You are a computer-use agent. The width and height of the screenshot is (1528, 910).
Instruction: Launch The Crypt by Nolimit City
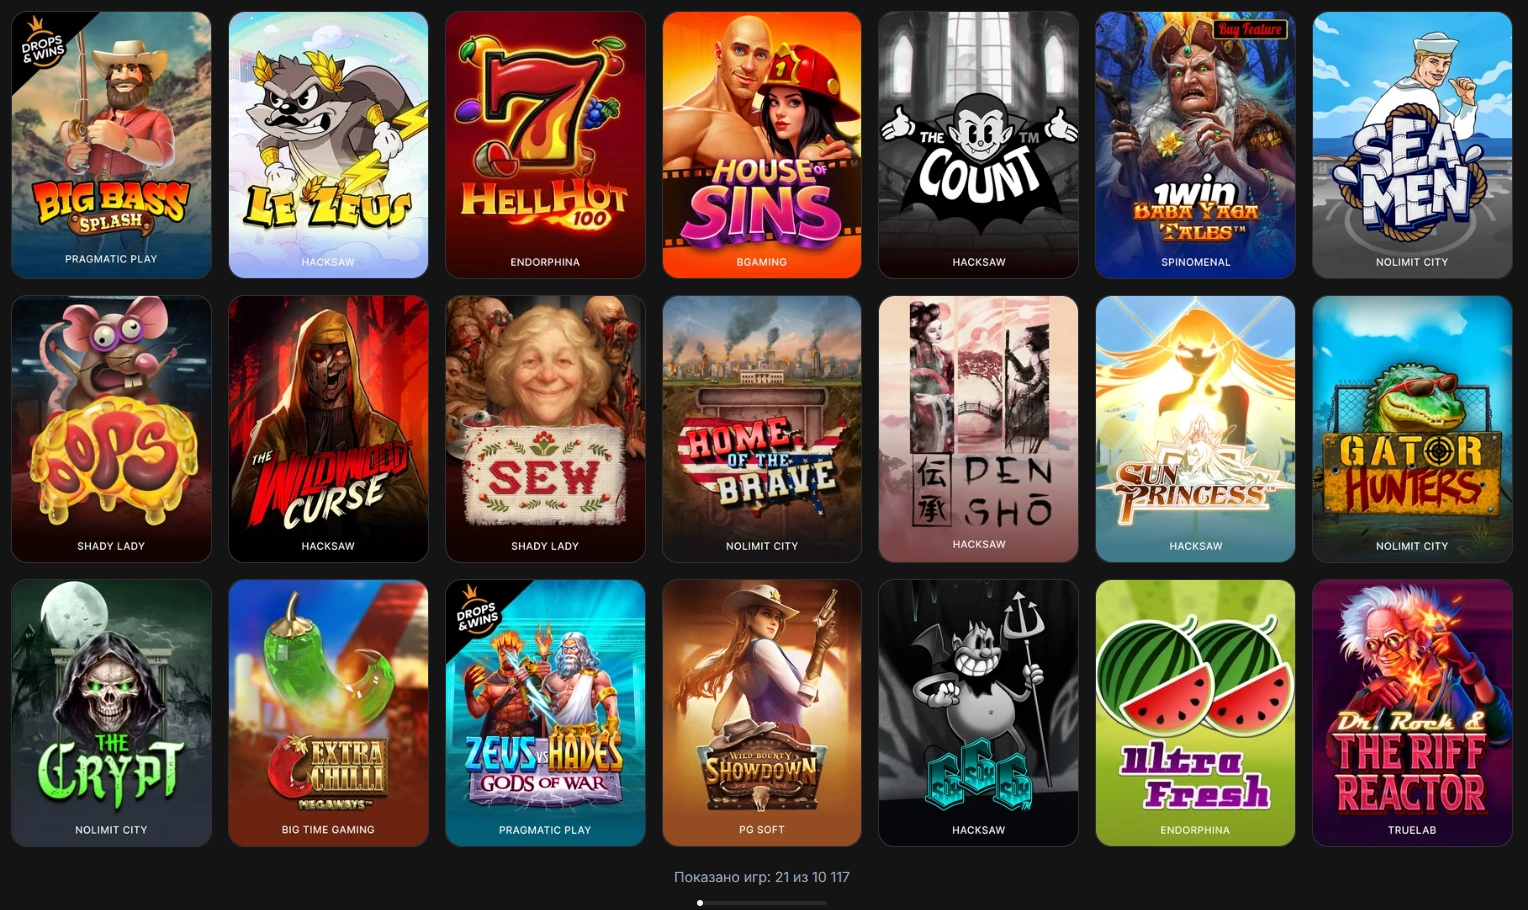click(111, 713)
